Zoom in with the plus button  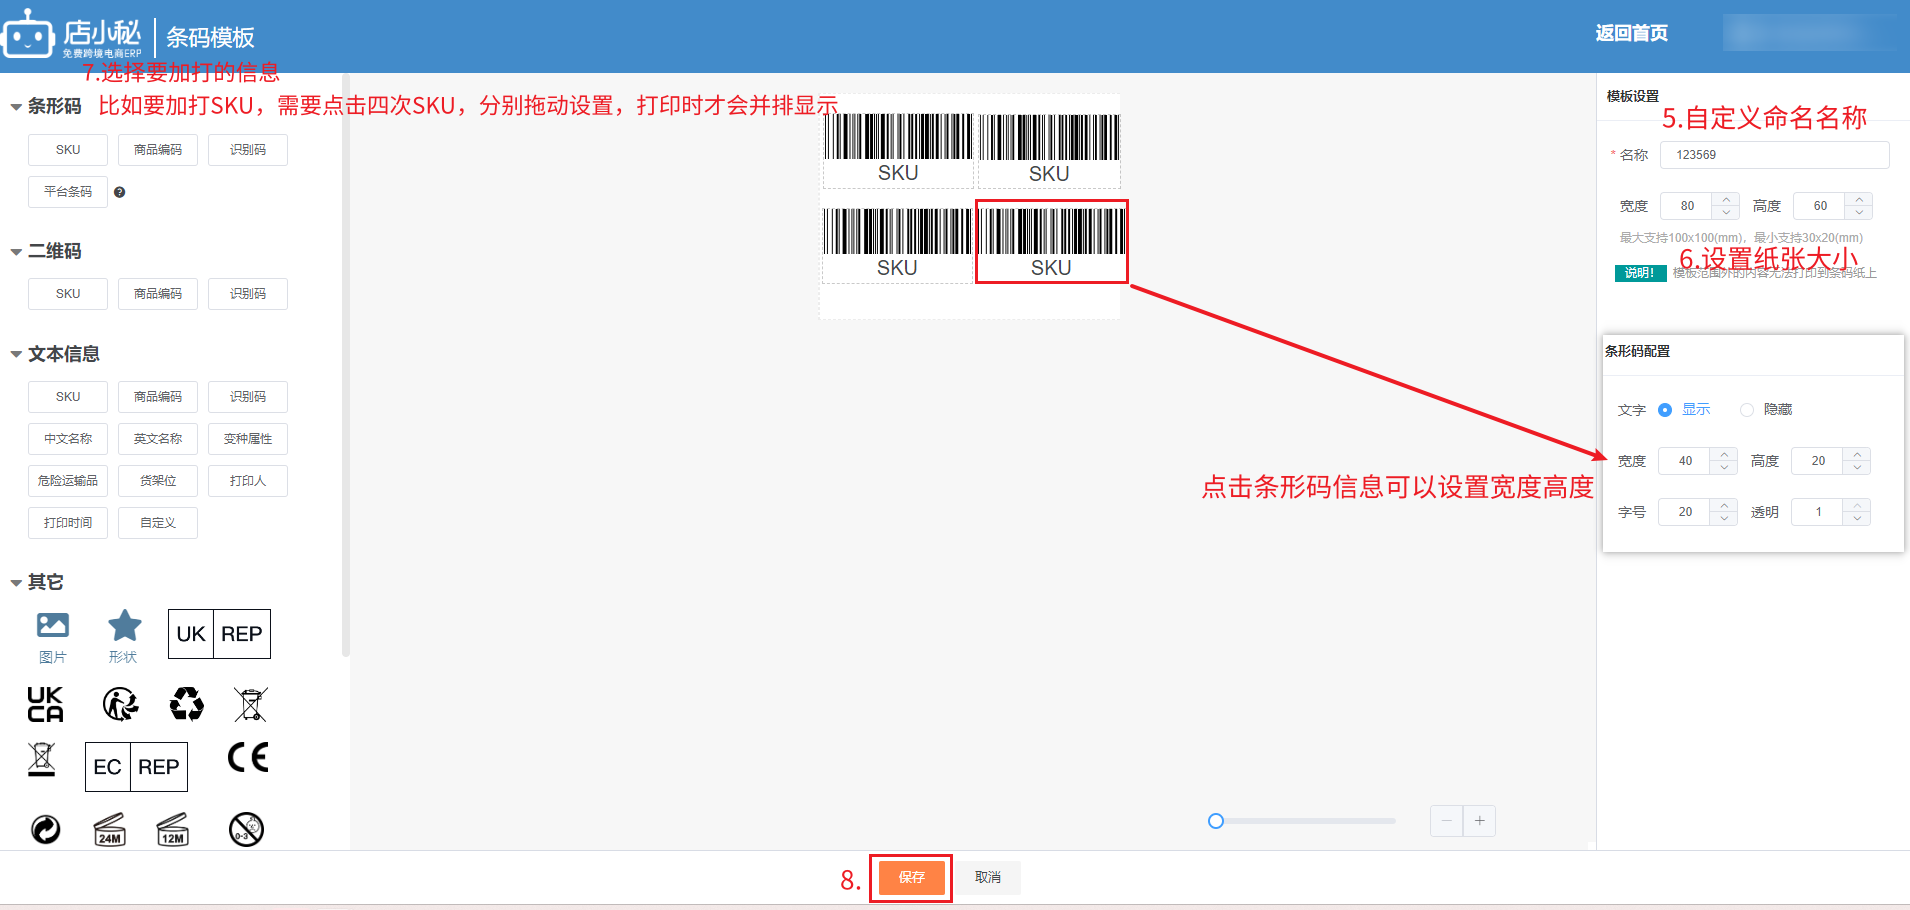coord(1479,821)
